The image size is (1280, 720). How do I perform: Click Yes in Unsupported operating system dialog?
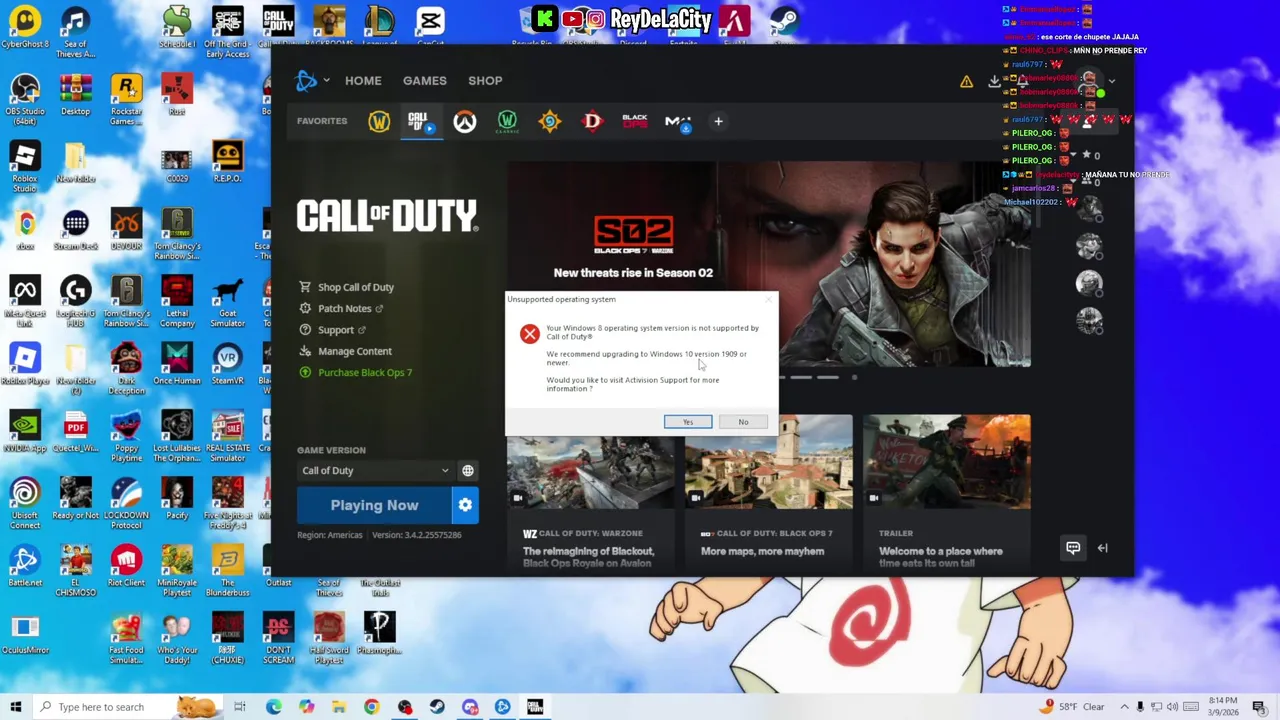click(688, 422)
